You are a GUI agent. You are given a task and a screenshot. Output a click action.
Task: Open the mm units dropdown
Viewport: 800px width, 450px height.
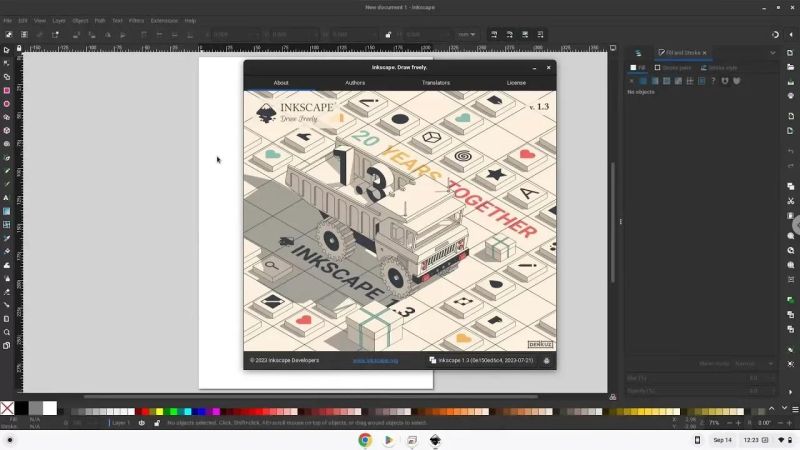click(467, 35)
